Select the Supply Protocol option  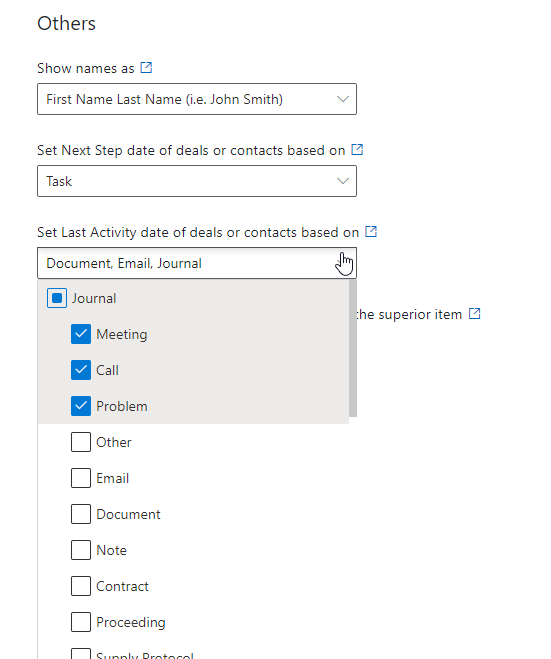point(145,655)
